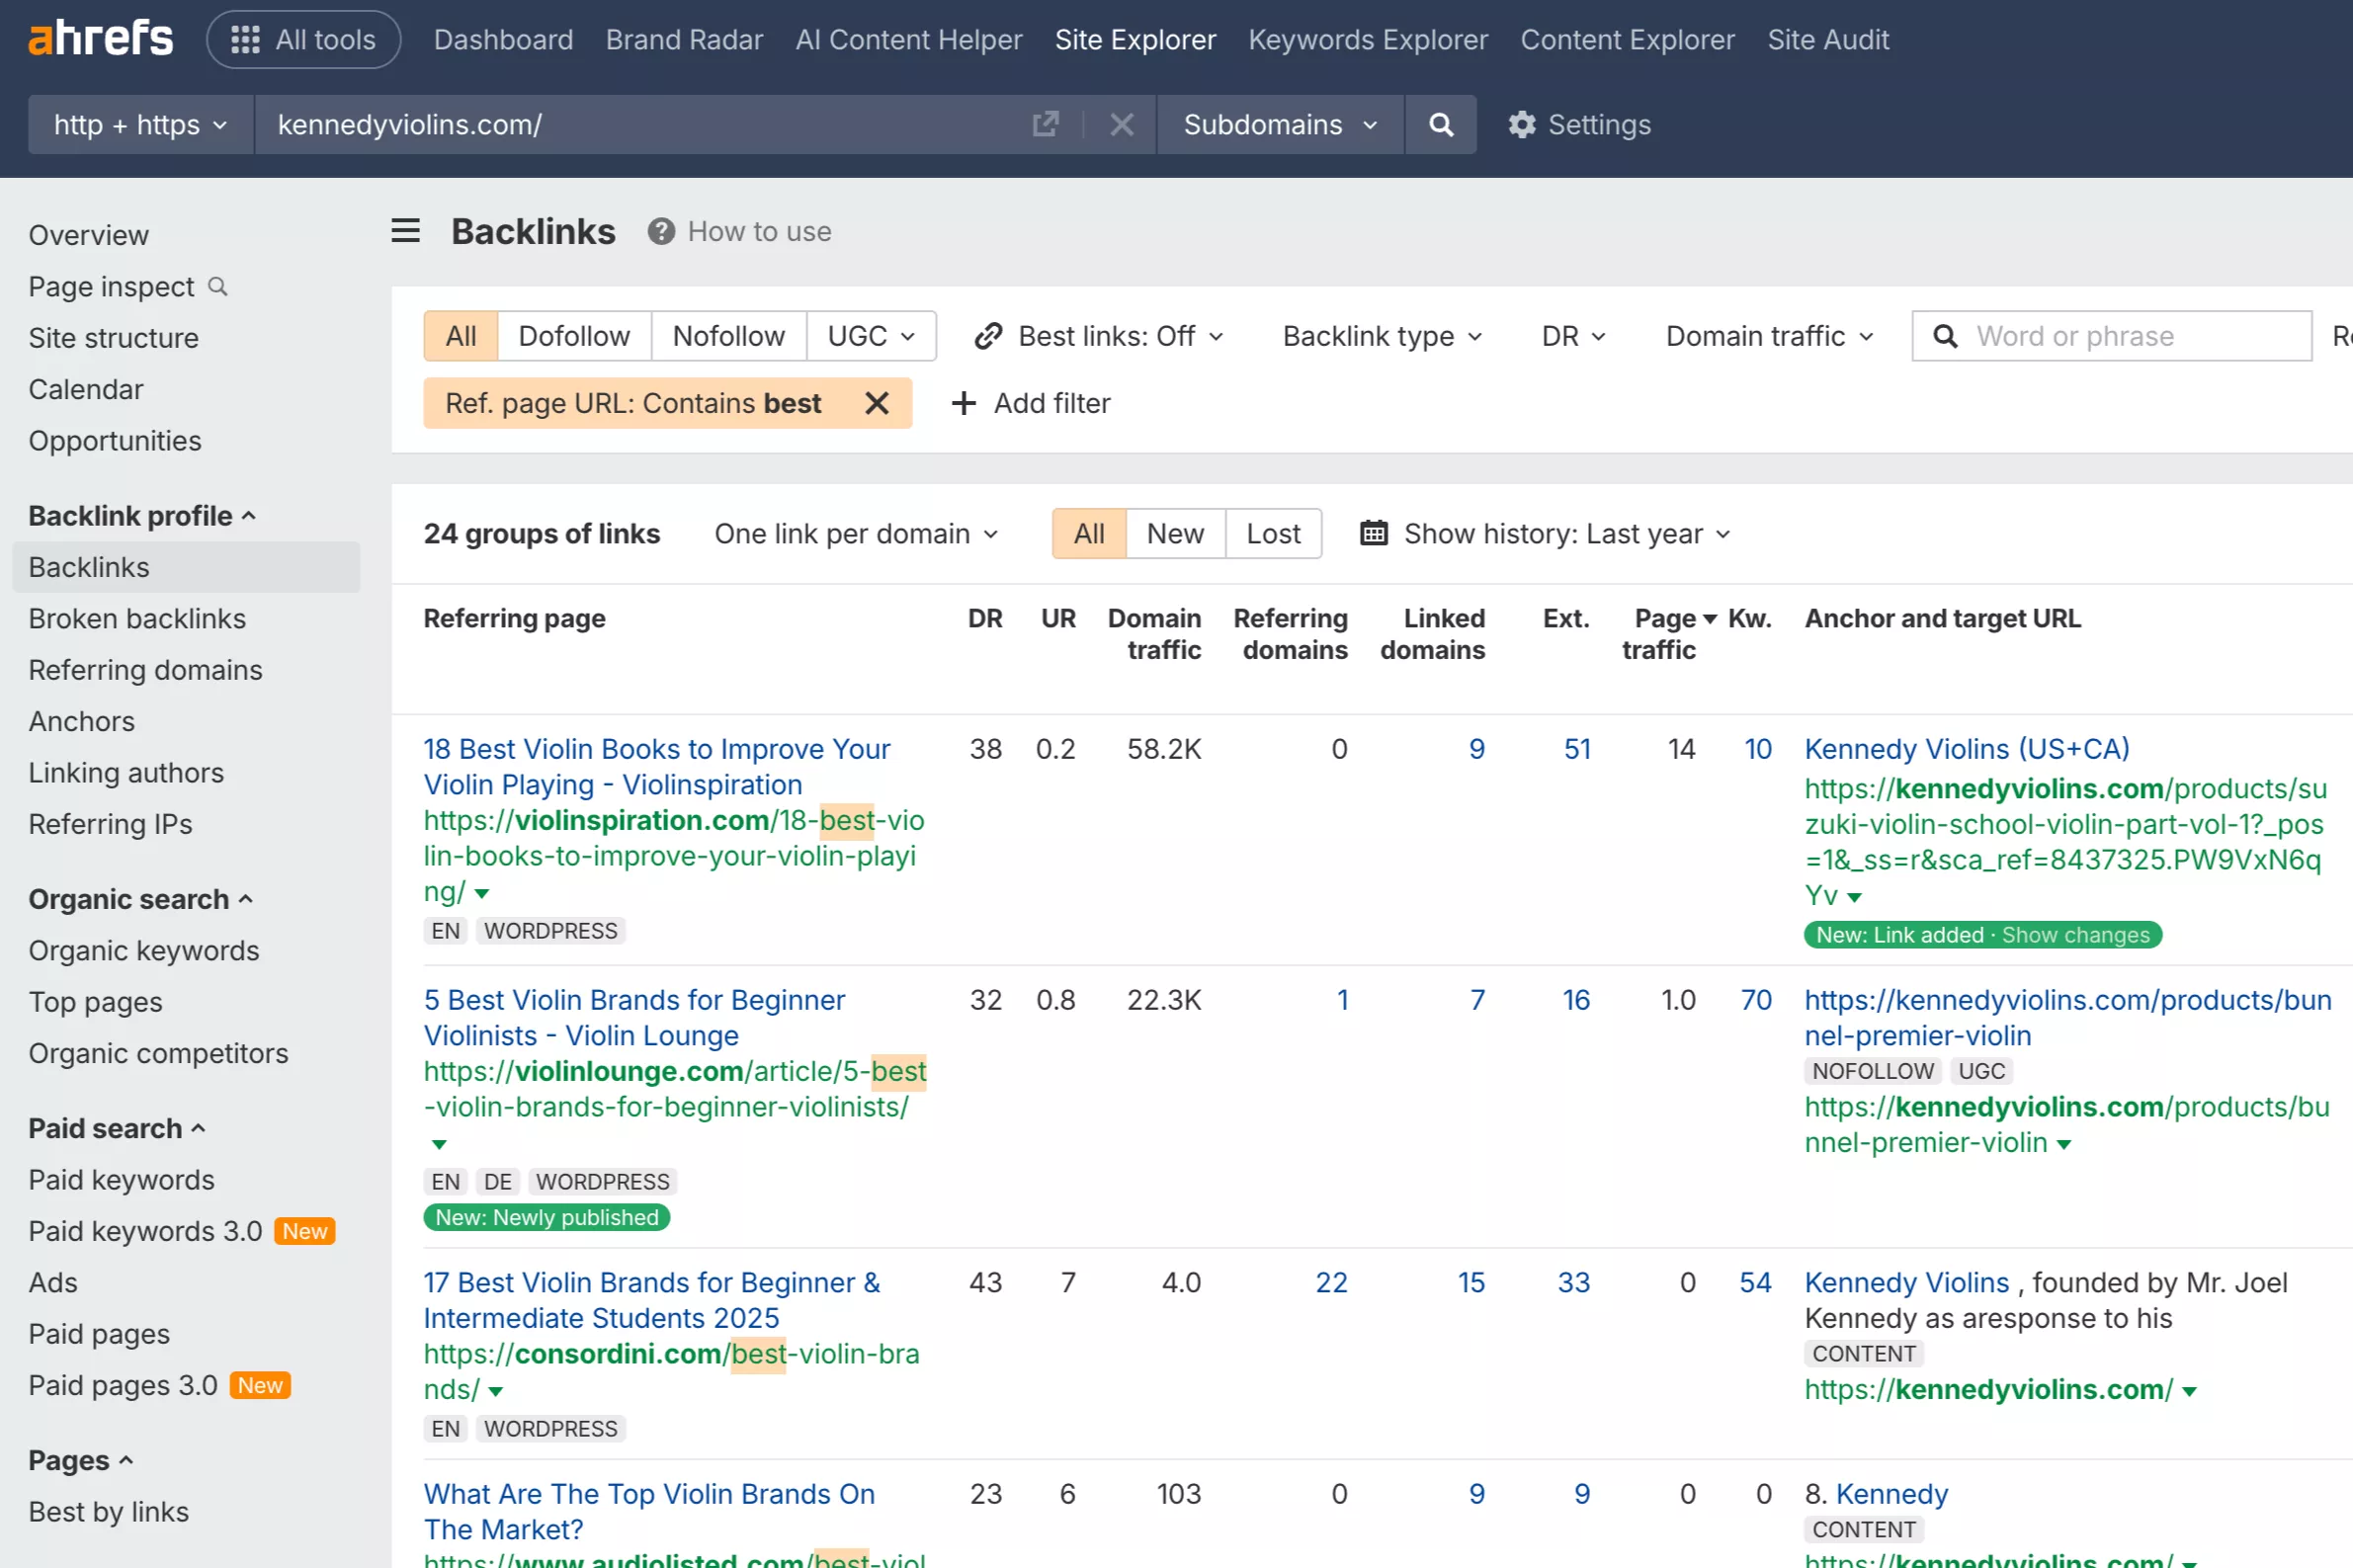The image size is (2353, 1568).
Task: Open Subdomains mode dropdown
Action: [x=1280, y=124]
